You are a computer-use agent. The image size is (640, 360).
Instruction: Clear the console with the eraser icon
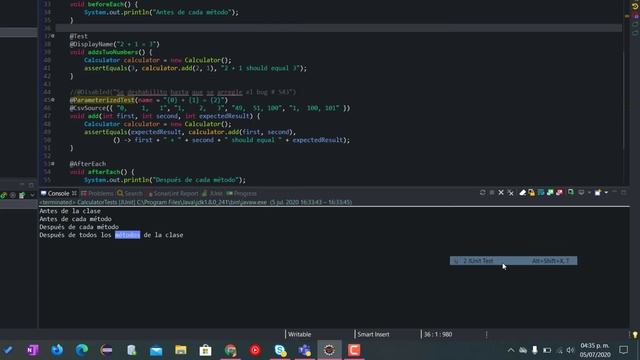[x=522, y=192]
